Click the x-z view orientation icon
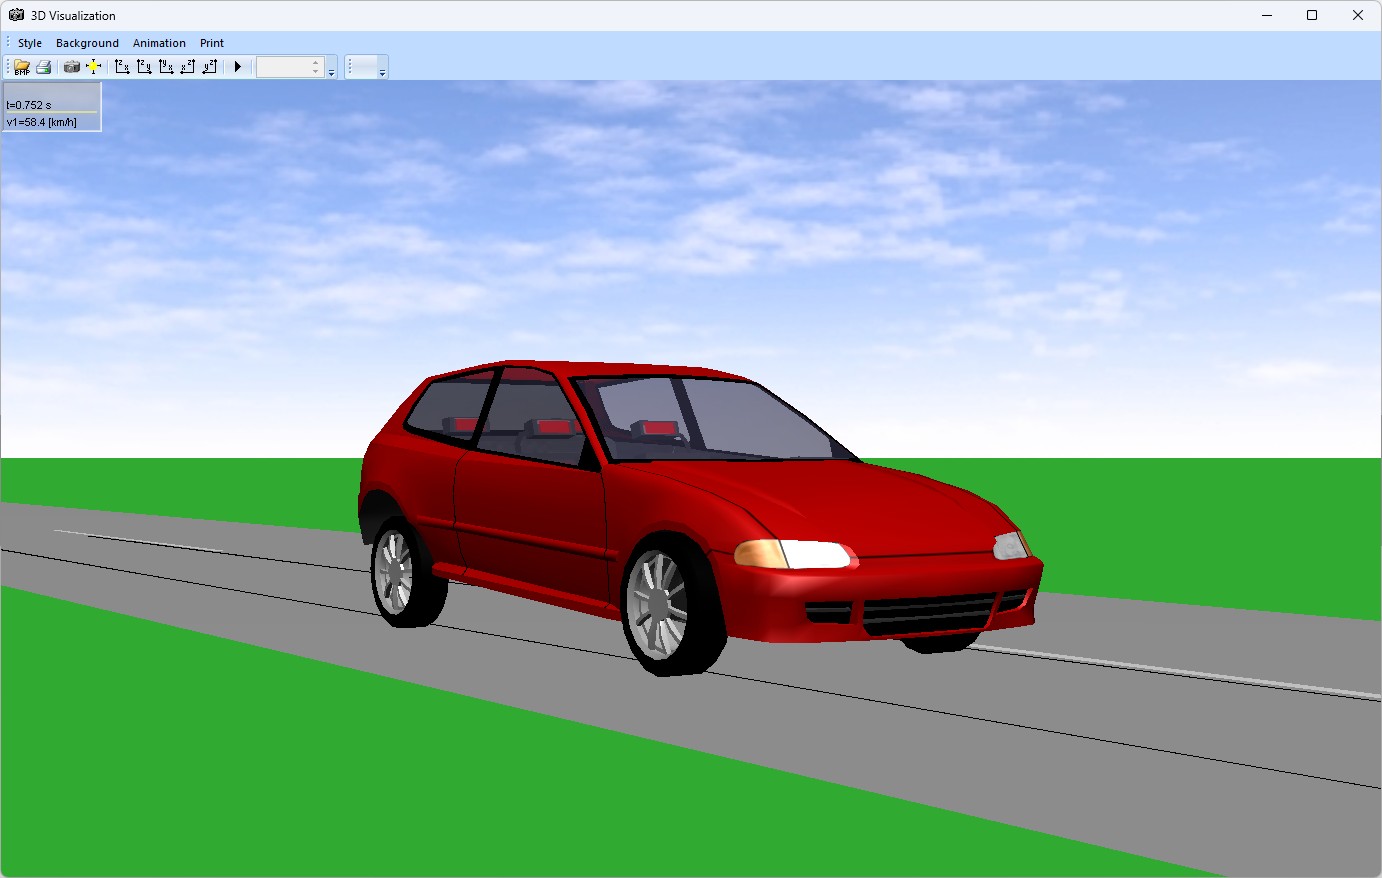This screenshot has height=878, width=1382. [186, 66]
